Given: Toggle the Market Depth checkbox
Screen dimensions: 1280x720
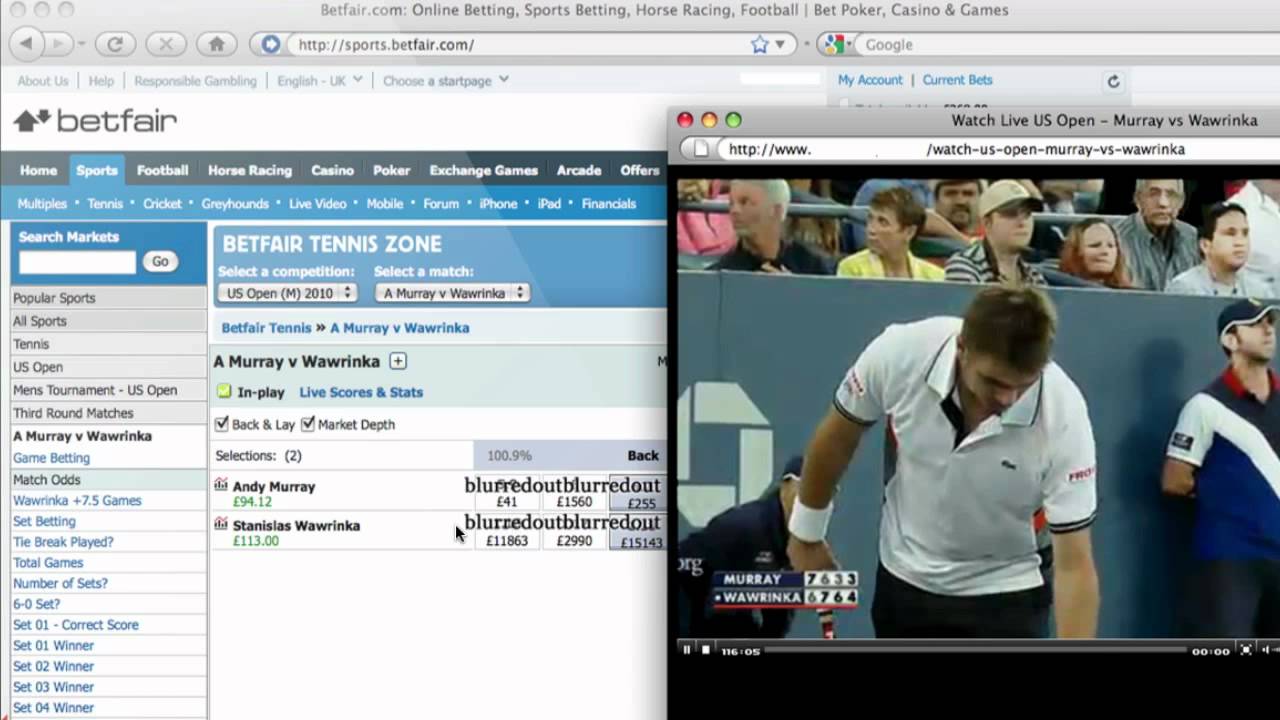Looking at the screenshot, I should [308, 424].
